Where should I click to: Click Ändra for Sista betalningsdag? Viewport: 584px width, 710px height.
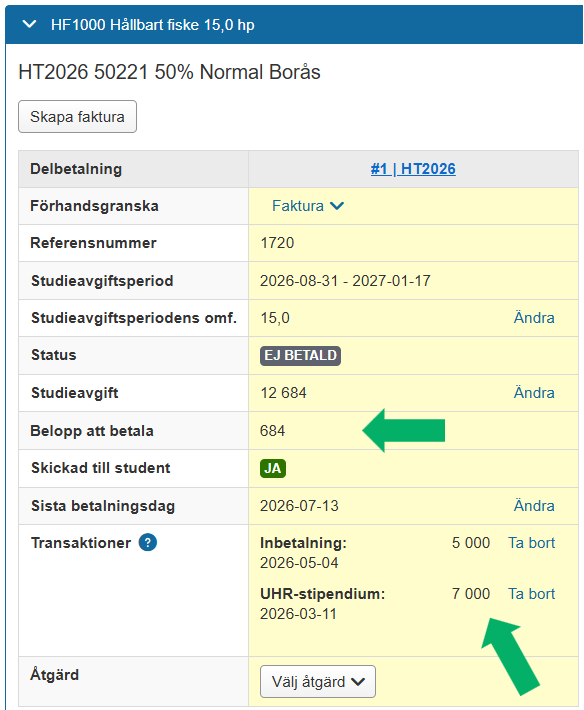point(534,506)
